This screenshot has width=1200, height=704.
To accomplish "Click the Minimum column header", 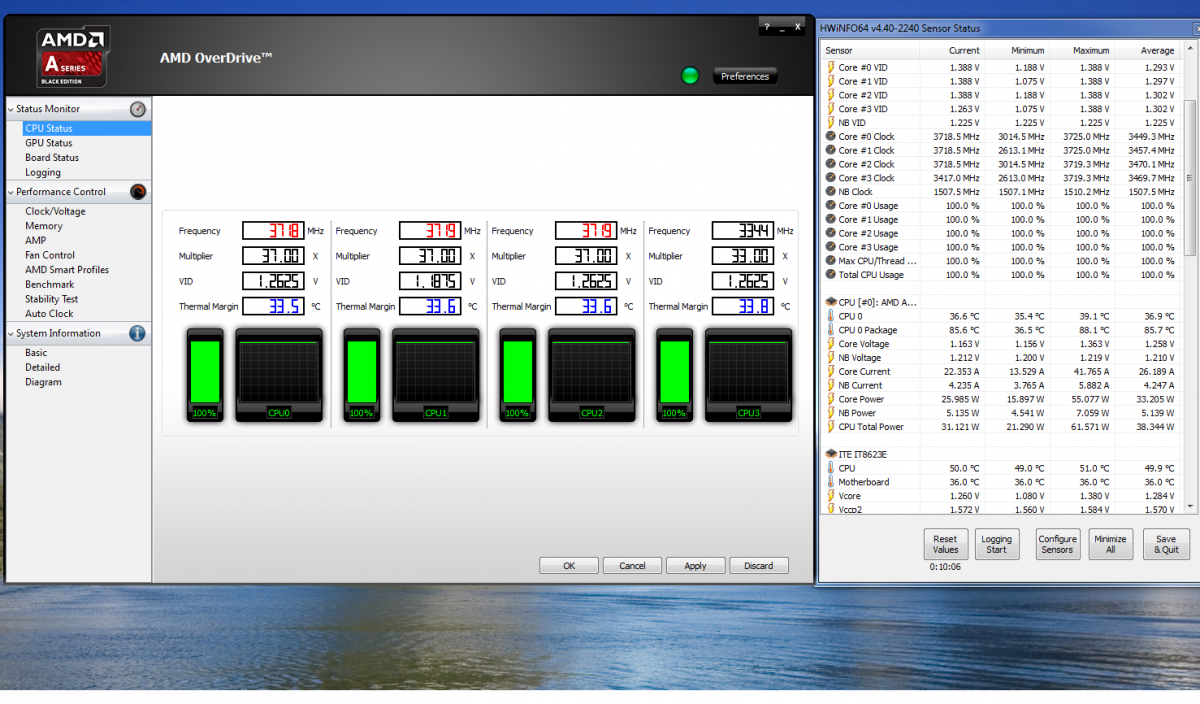I will (x=1017, y=51).
